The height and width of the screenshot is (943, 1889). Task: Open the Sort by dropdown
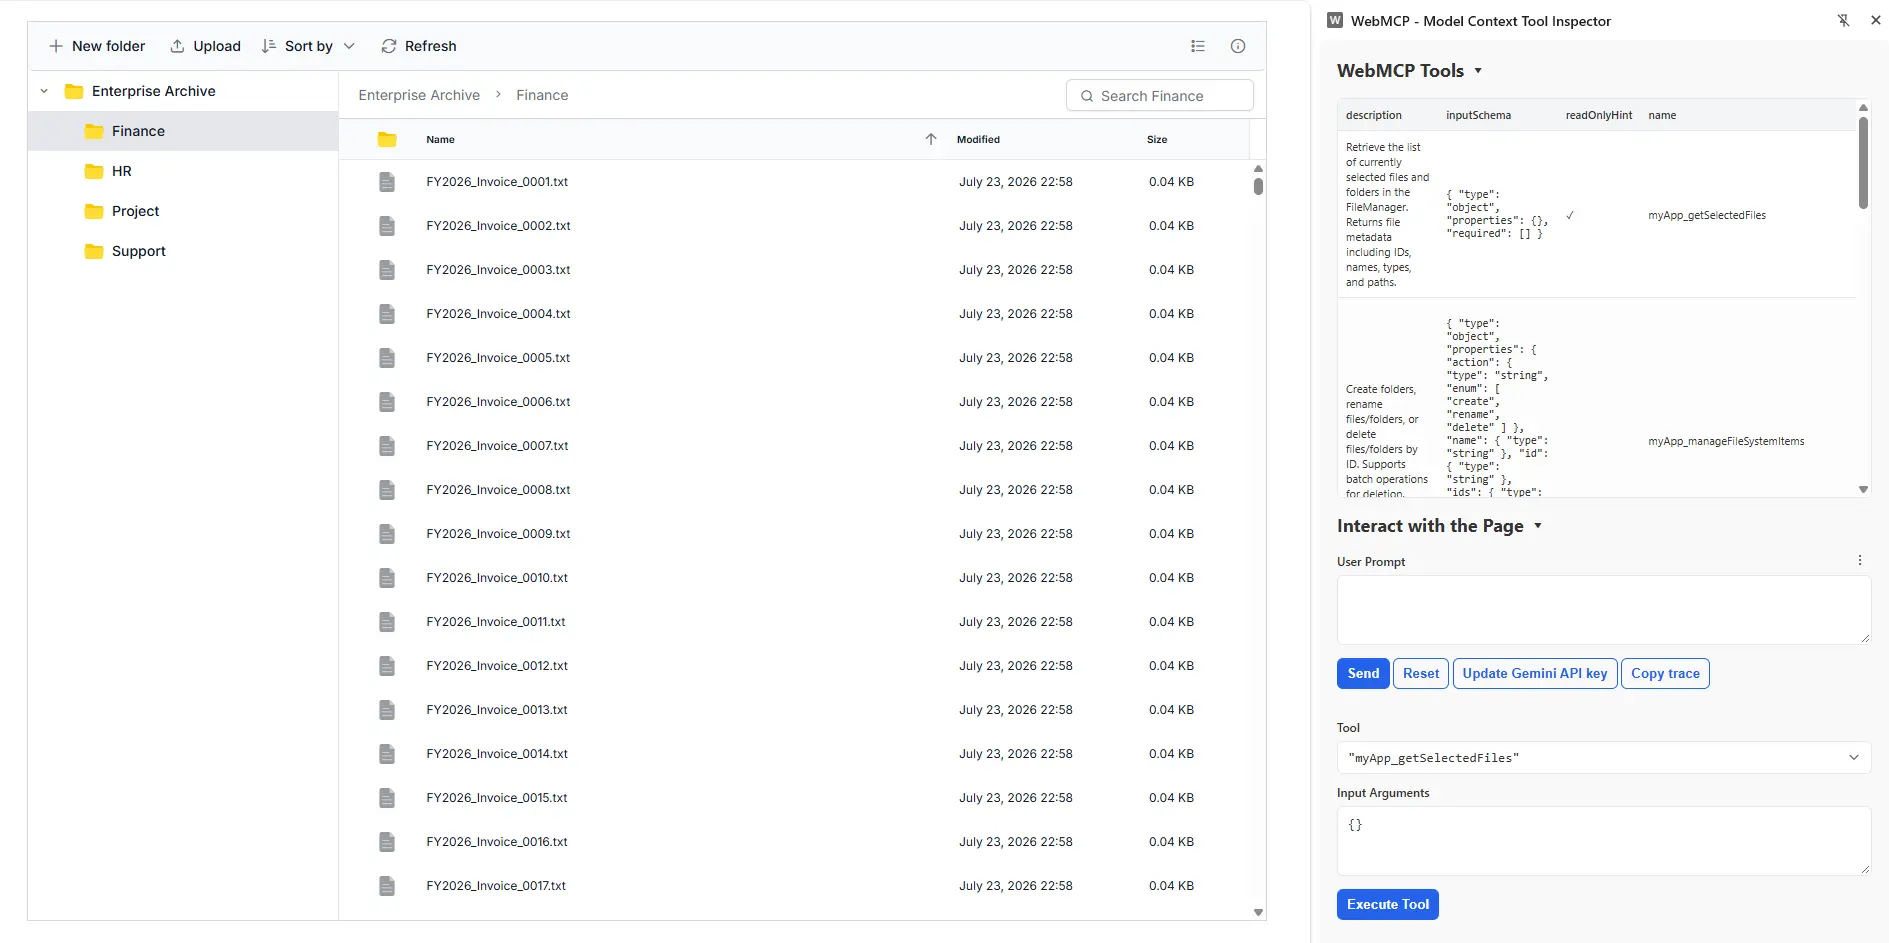click(x=308, y=46)
